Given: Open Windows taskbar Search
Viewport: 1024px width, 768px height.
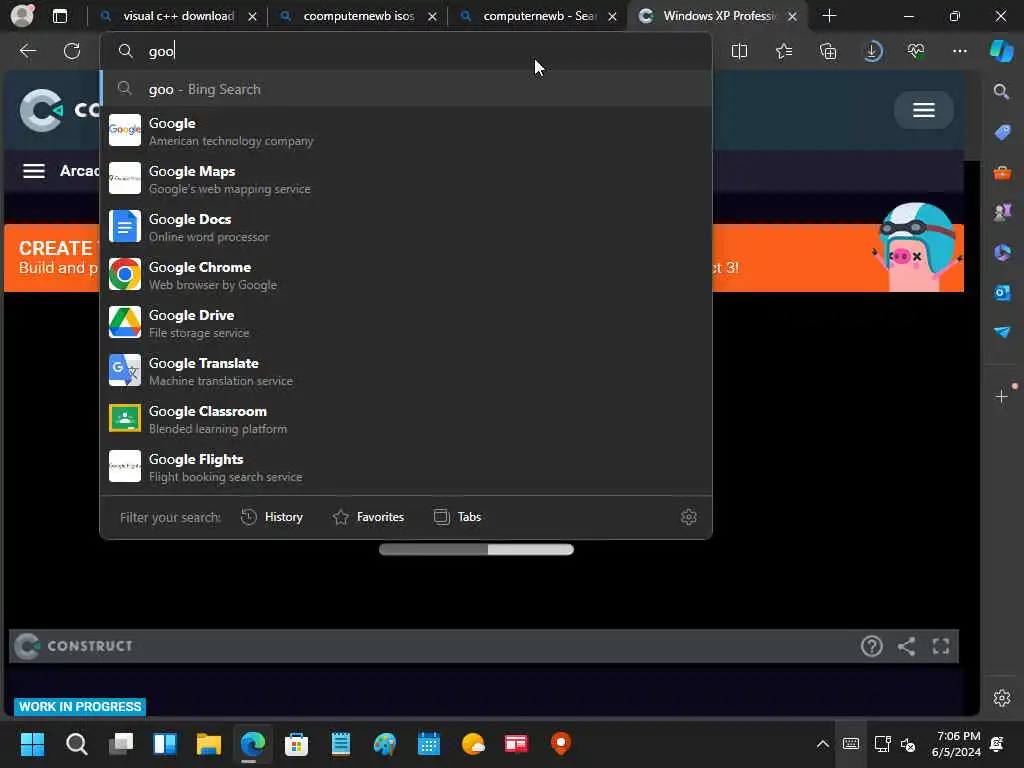Looking at the screenshot, I should (x=76, y=744).
